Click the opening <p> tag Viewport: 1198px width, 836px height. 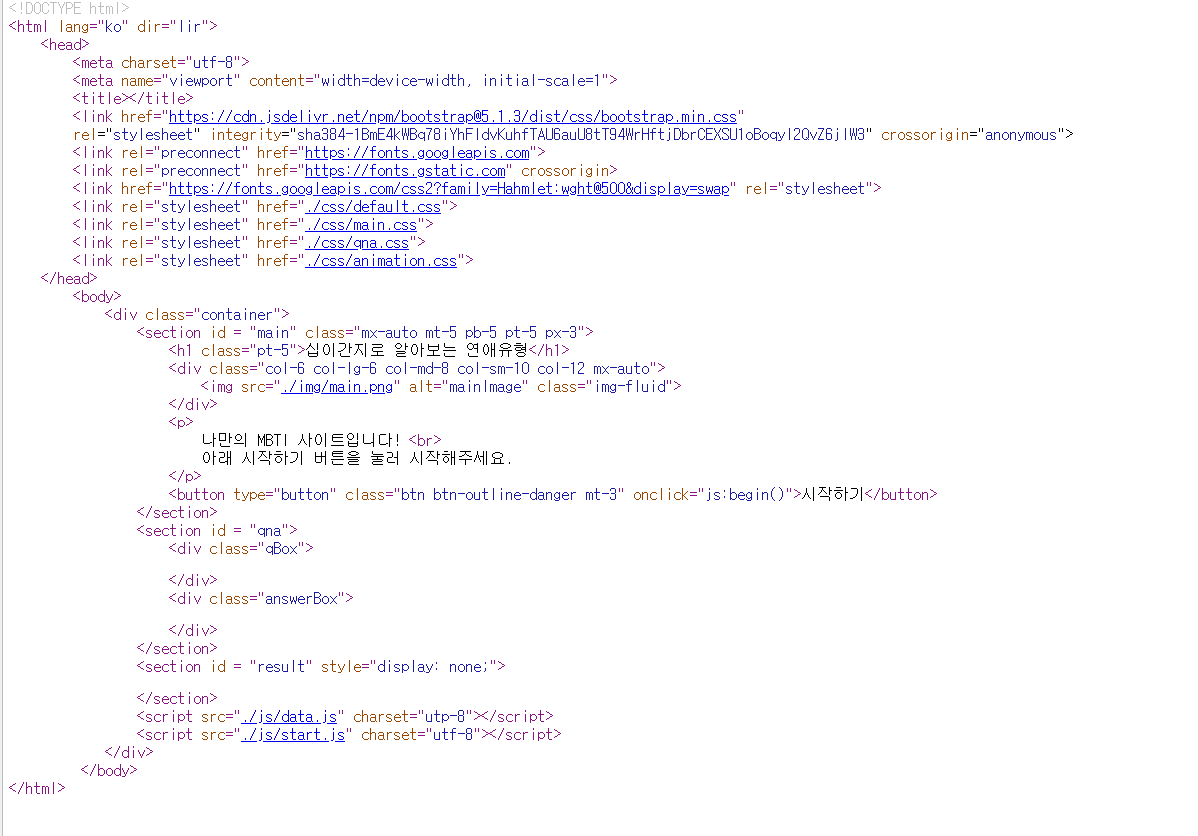[x=181, y=423]
